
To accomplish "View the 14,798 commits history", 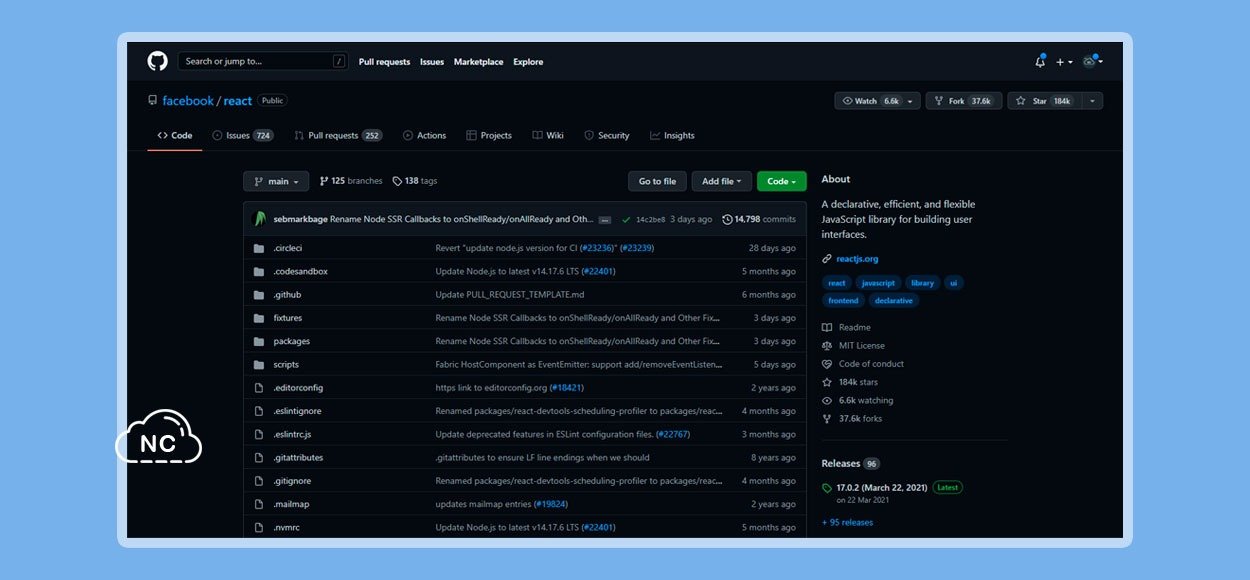I will (x=759, y=220).
